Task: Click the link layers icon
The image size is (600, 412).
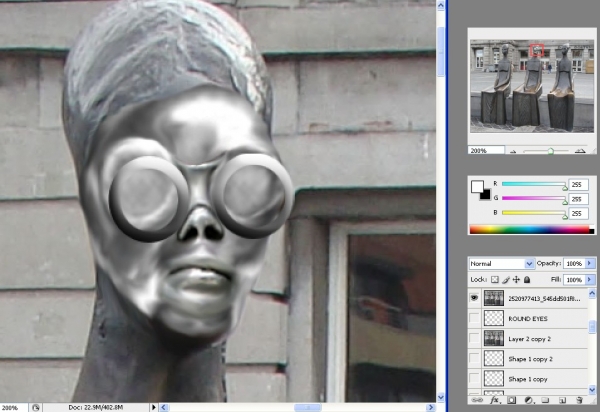Action: [x=477, y=401]
